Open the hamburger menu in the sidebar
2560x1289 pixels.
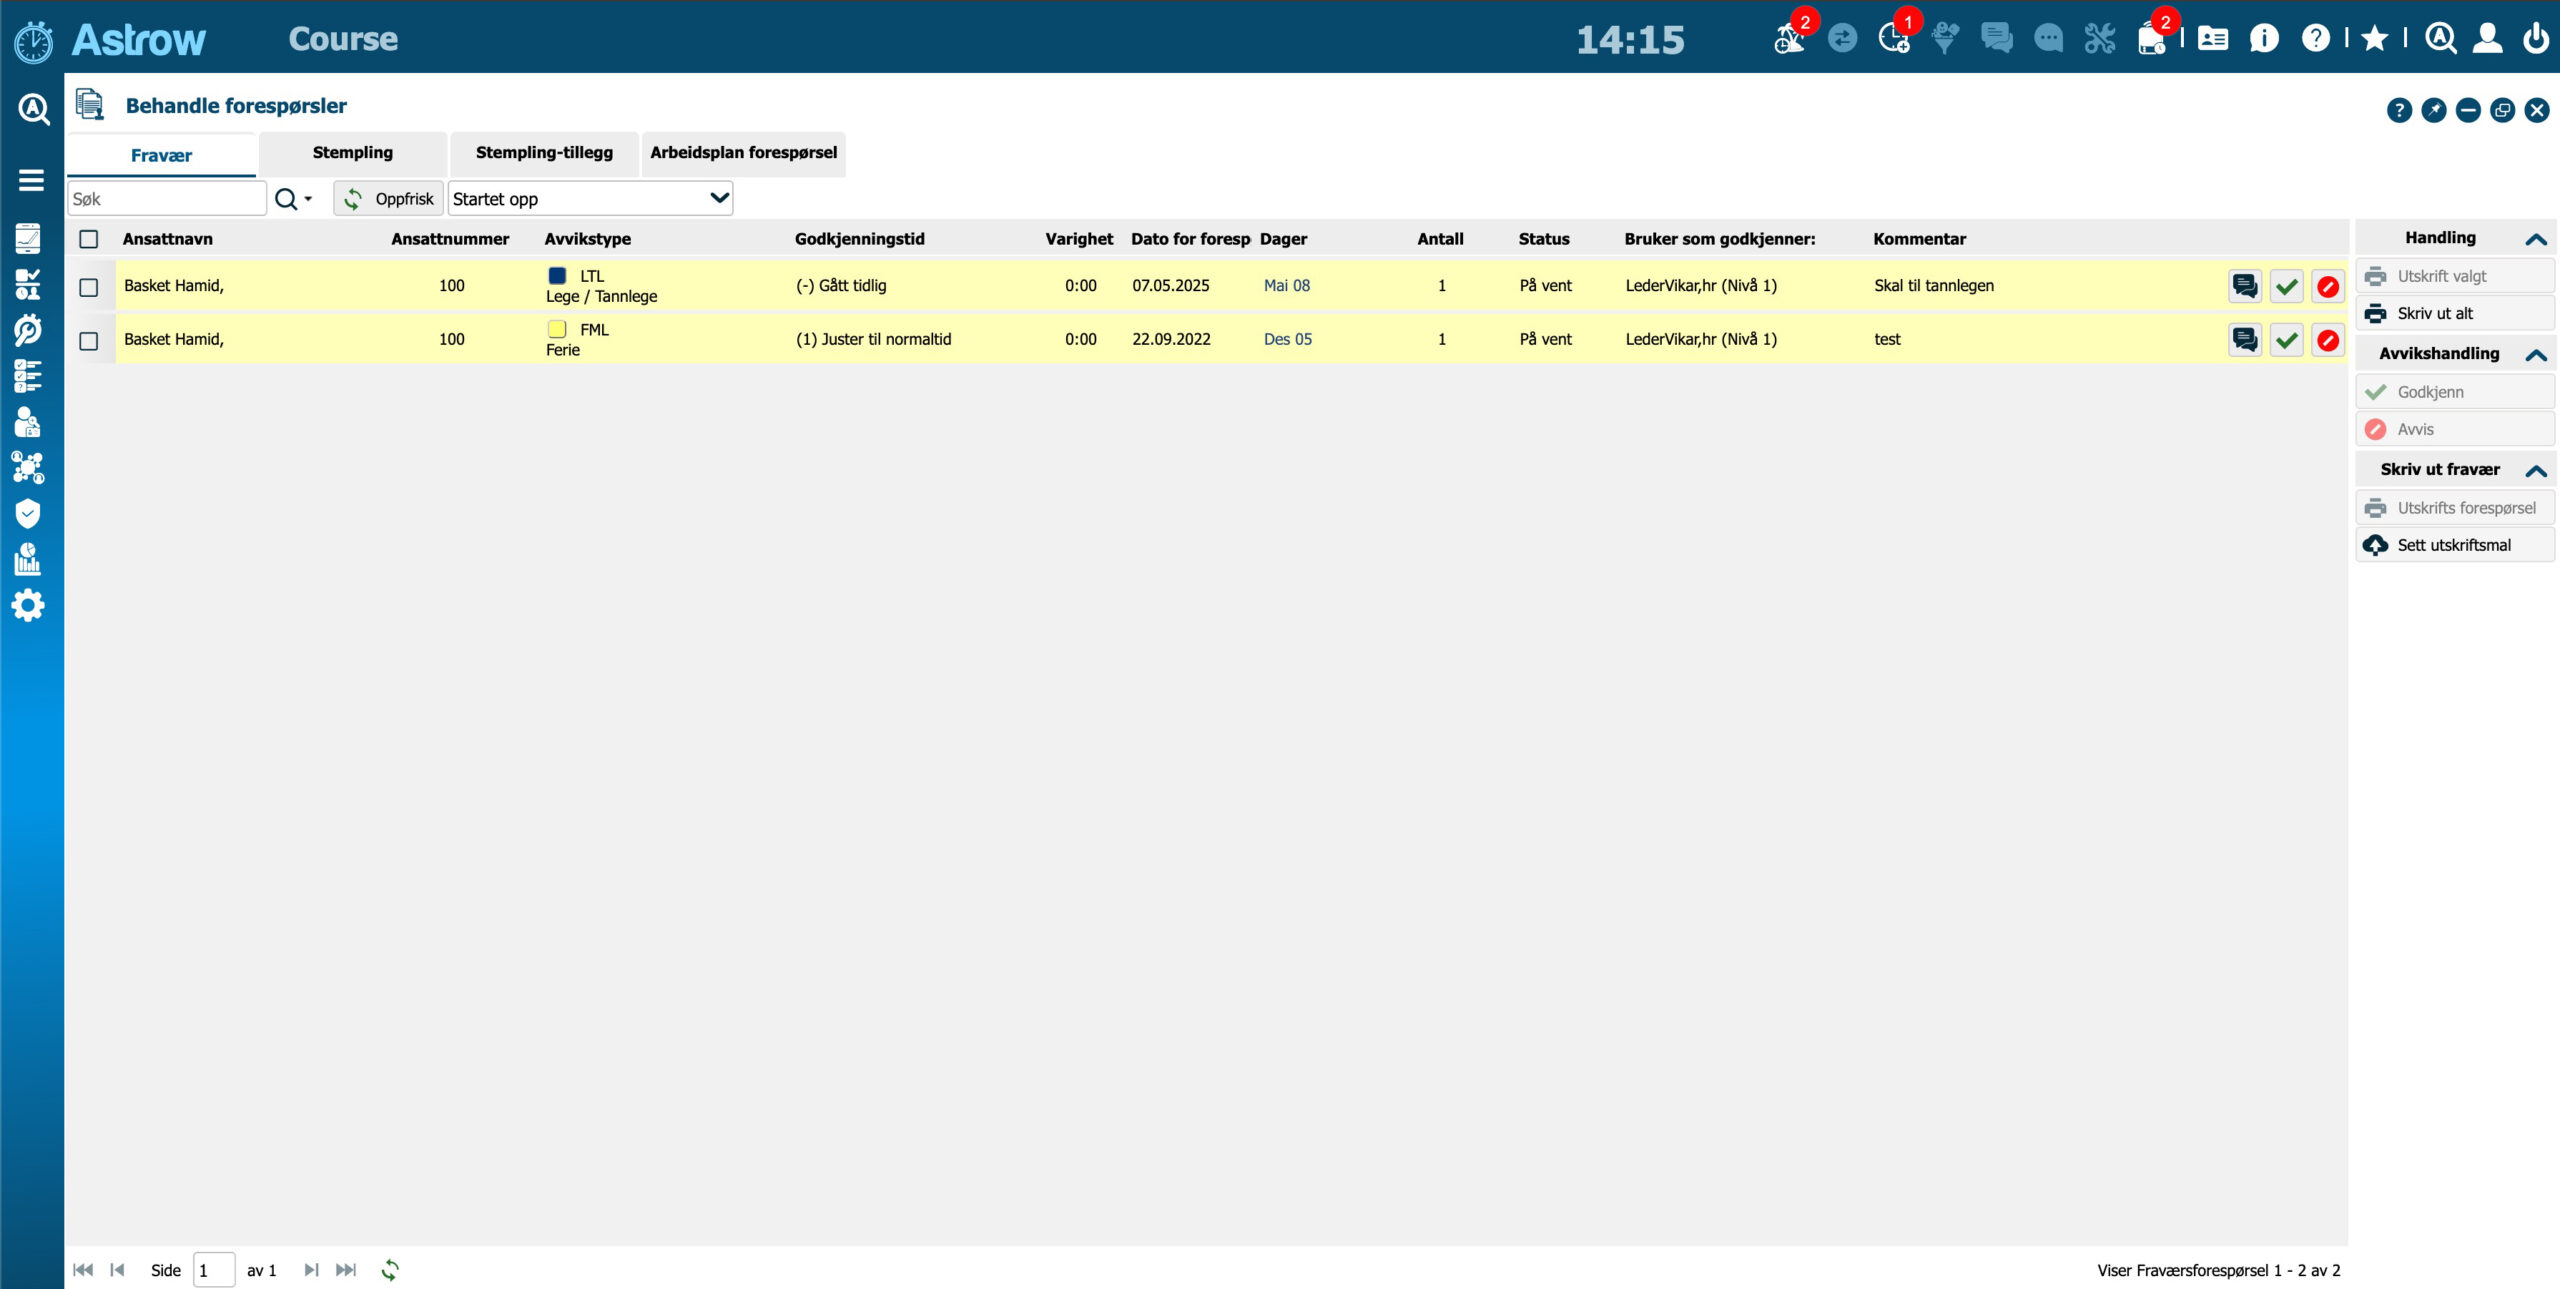31,180
